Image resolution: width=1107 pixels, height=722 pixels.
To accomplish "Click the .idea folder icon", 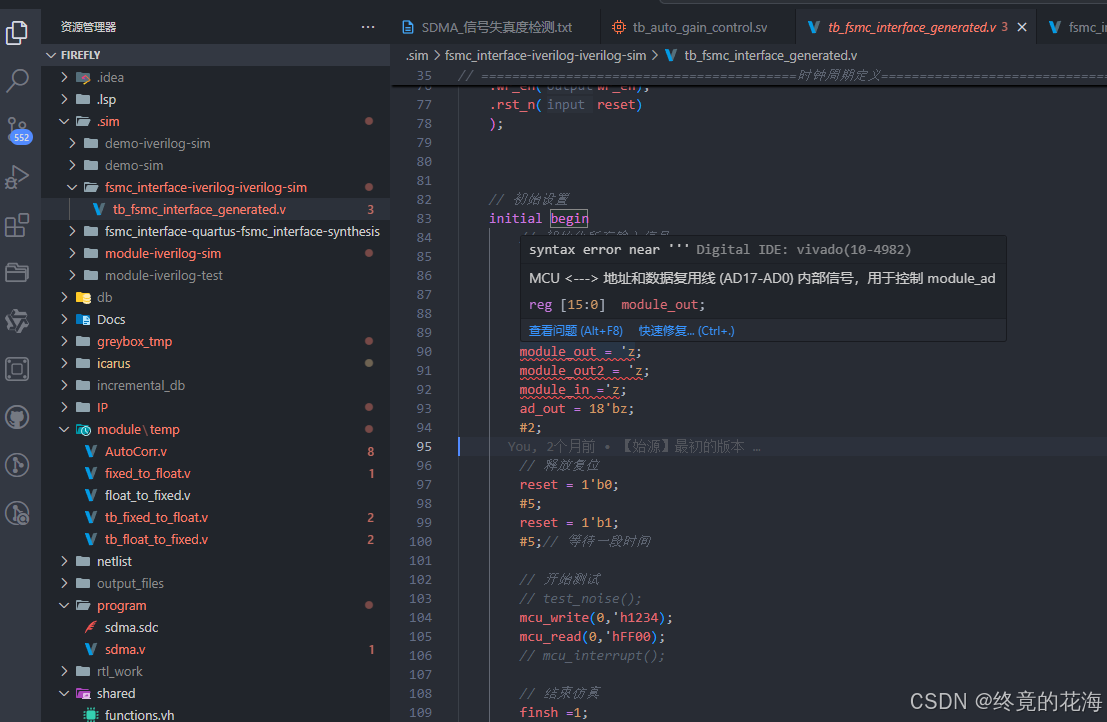I will pos(83,78).
